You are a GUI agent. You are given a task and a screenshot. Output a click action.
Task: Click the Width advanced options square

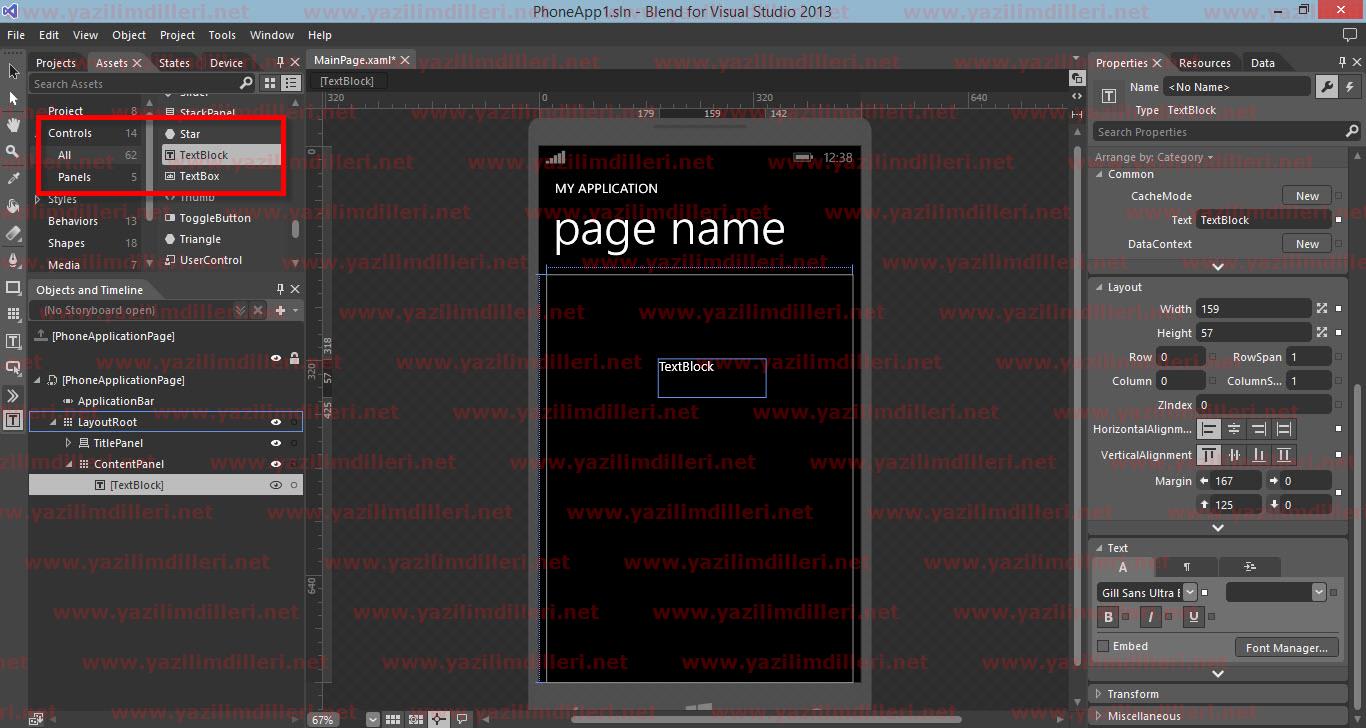pyautogui.click(x=1339, y=309)
